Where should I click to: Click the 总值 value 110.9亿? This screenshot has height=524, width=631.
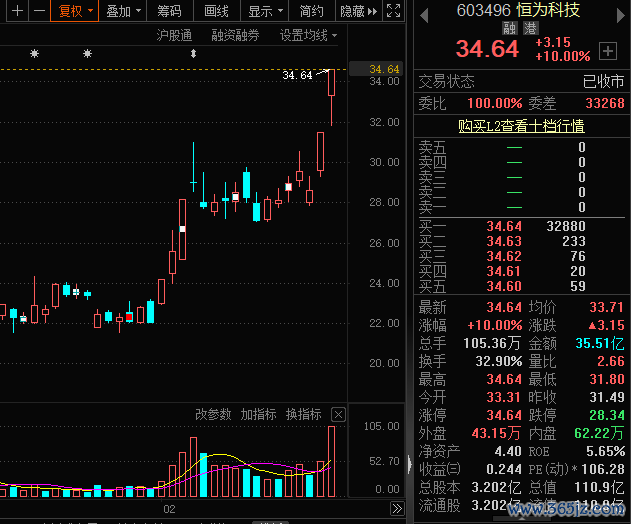click(599, 487)
